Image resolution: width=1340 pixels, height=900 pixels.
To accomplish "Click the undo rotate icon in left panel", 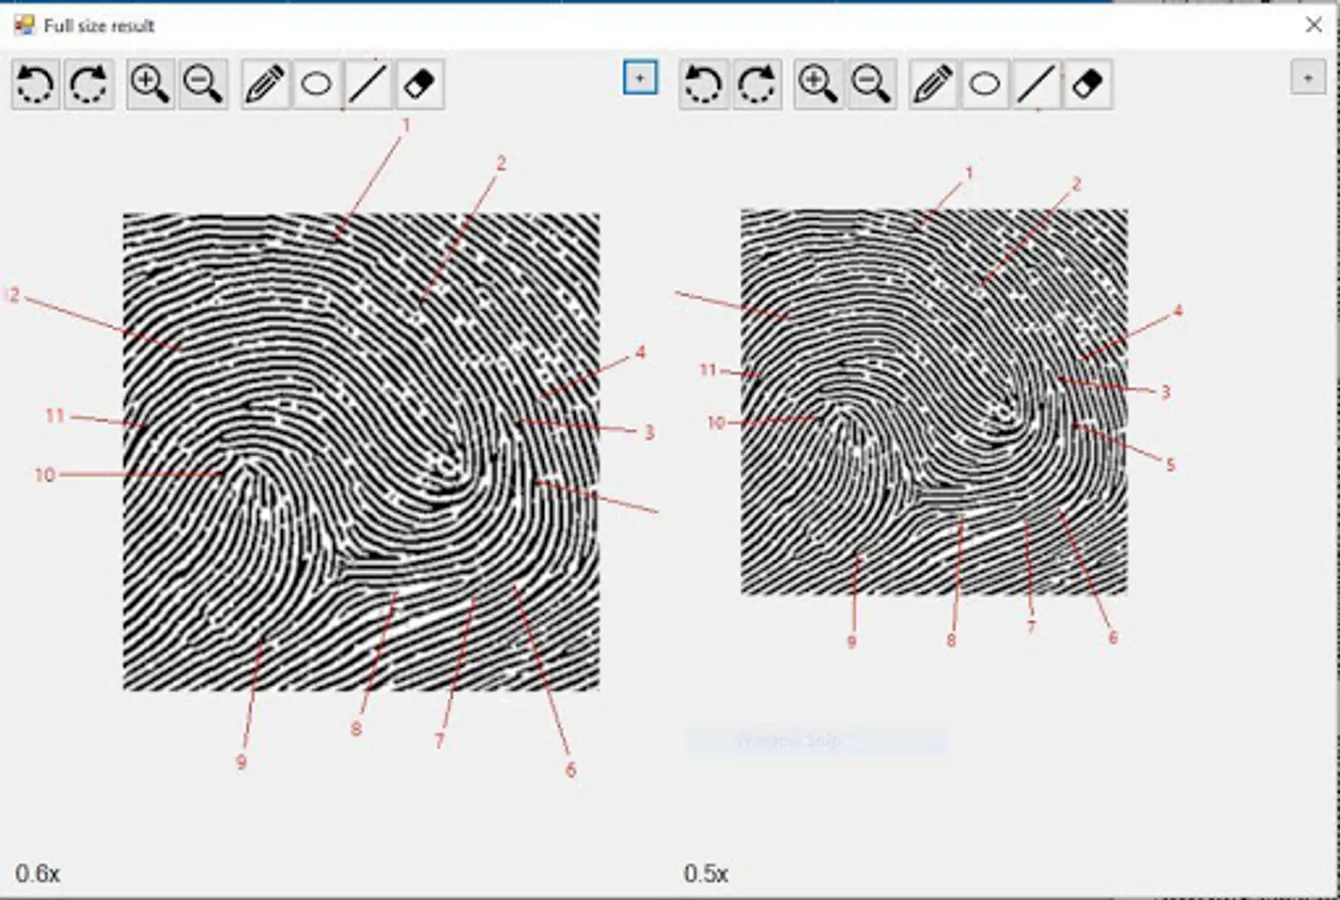I will (36, 84).
